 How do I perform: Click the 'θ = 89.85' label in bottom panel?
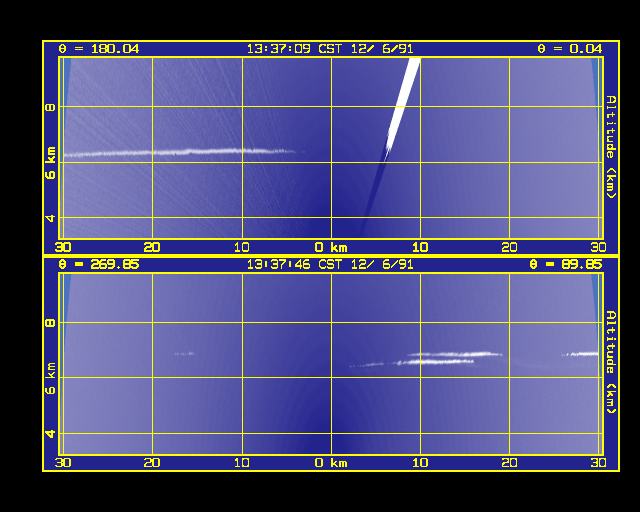pyautogui.click(x=566, y=264)
